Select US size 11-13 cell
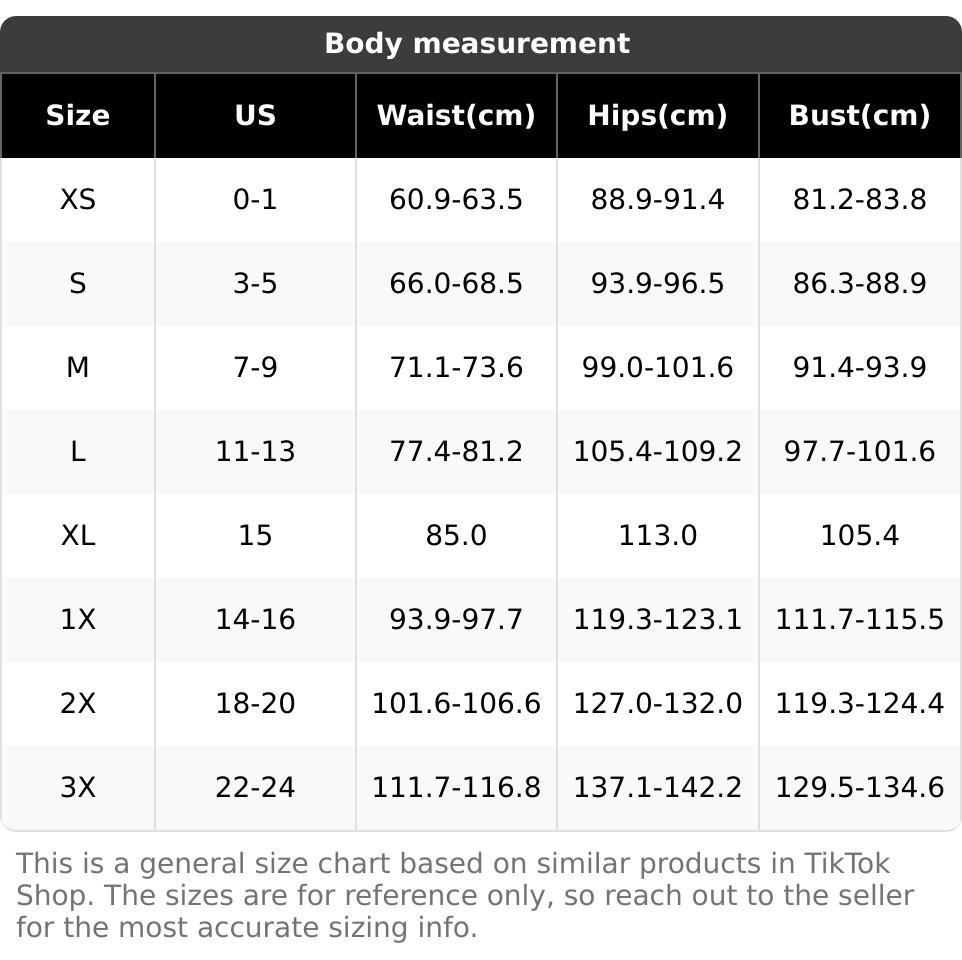962x960 pixels. 255,452
